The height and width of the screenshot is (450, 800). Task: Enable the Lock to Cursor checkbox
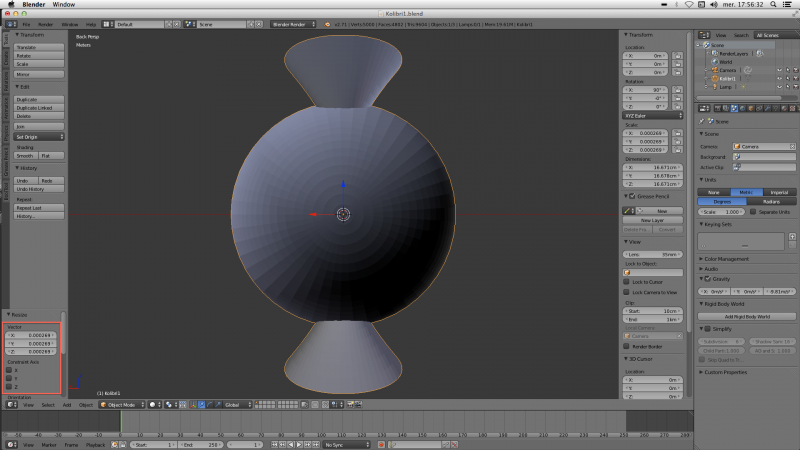coord(626,282)
